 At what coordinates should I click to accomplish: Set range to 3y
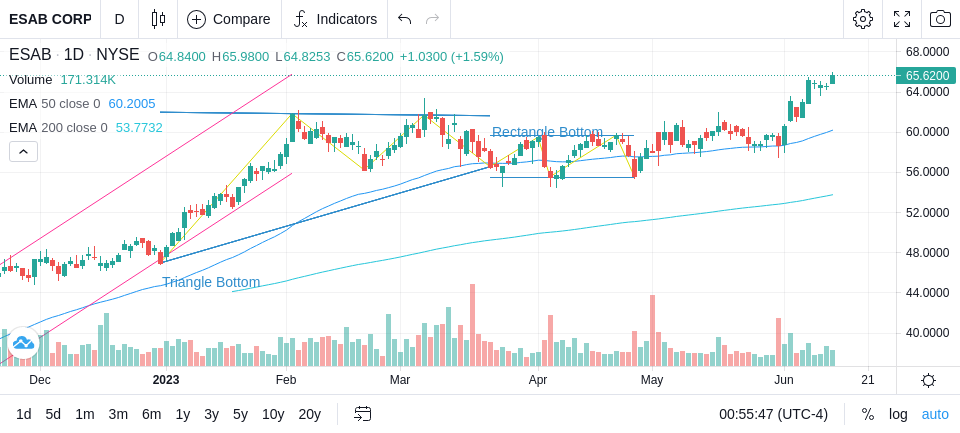tap(211, 415)
